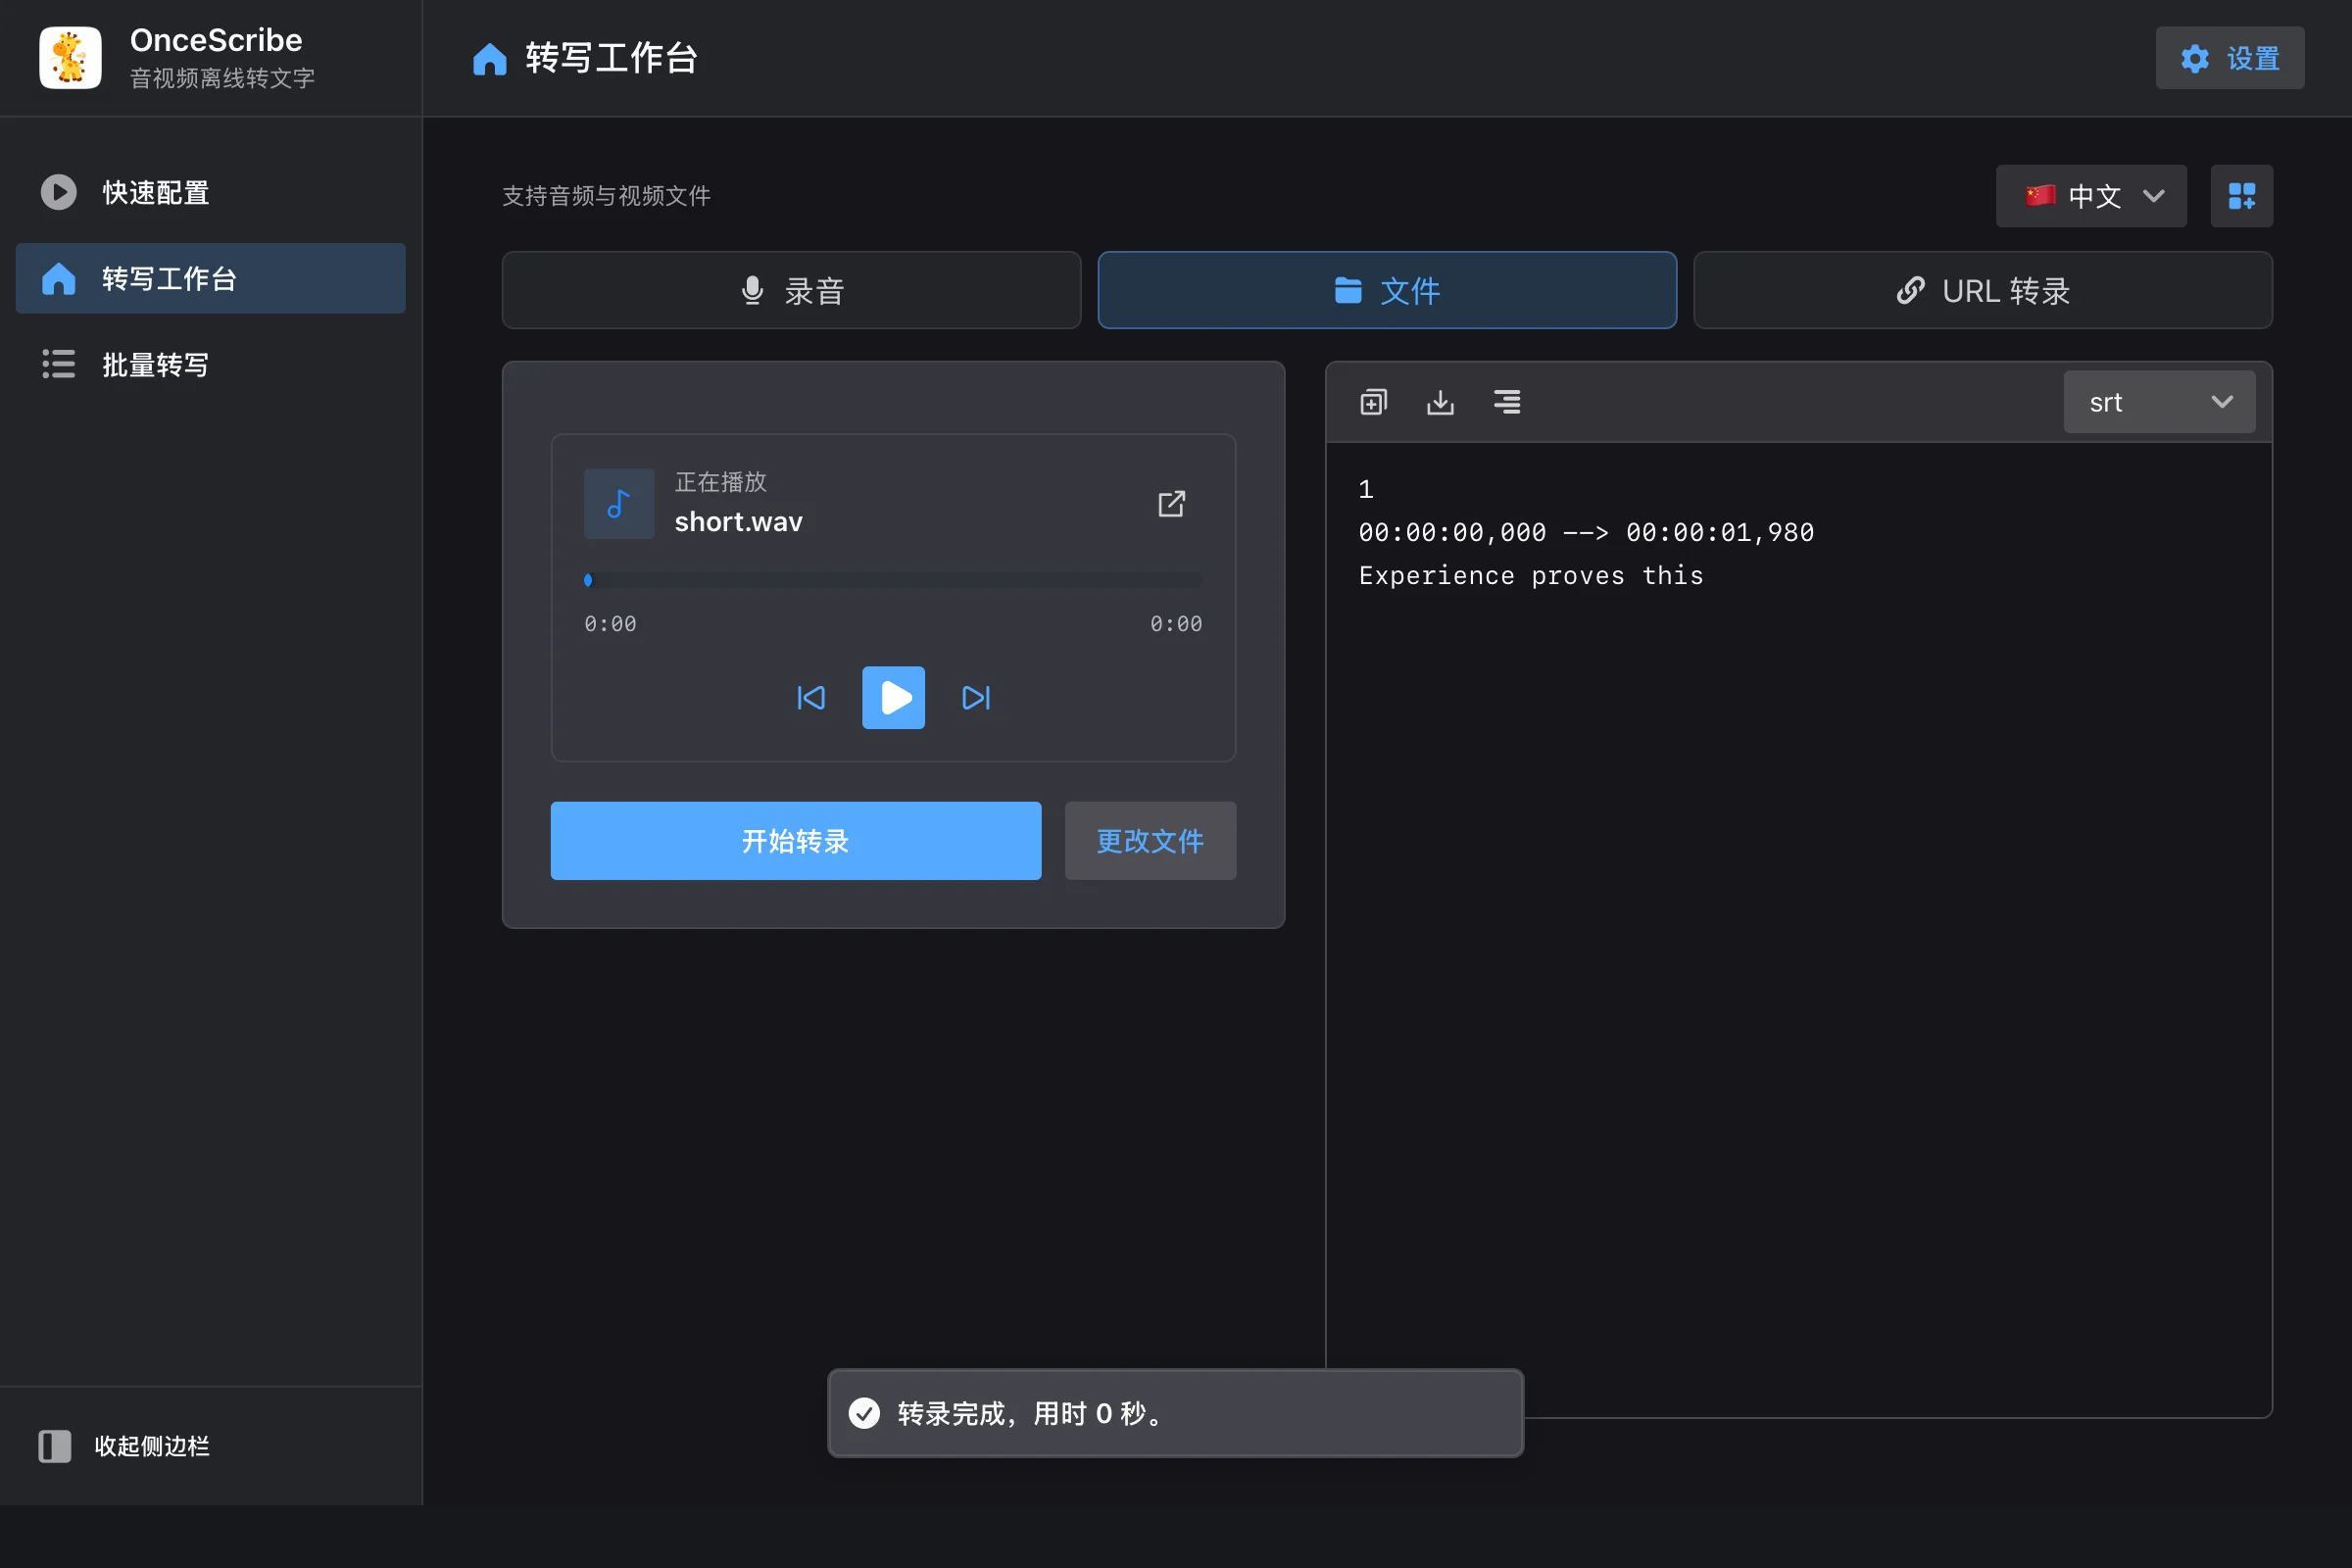This screenshot has height=1568, width=2352.
Task: Click the music note icon beside short.wav
Action: (619, 504)
